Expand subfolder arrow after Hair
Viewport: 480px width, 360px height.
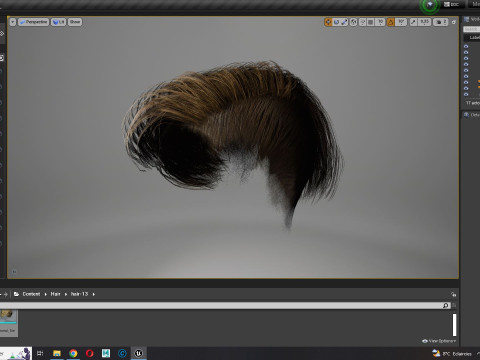pos(66,294)
